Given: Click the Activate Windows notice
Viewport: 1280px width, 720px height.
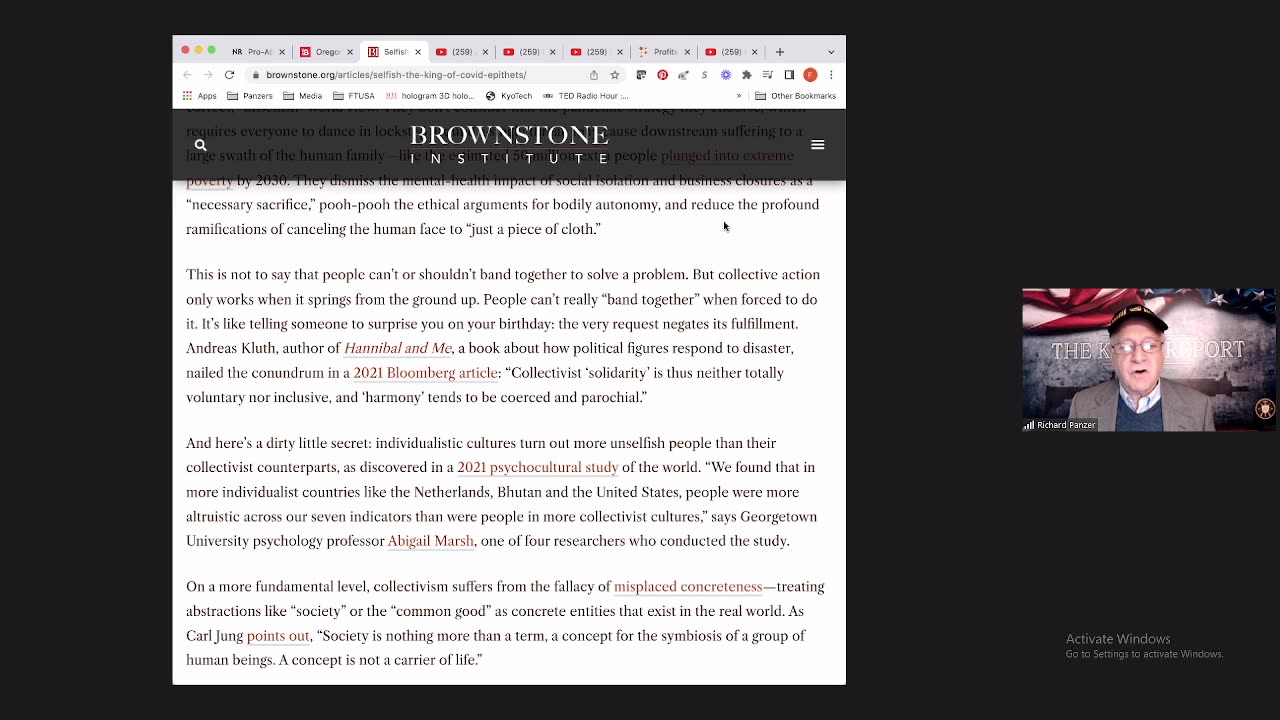Looking at the screenshot, I should click(x=1144, y=646).
